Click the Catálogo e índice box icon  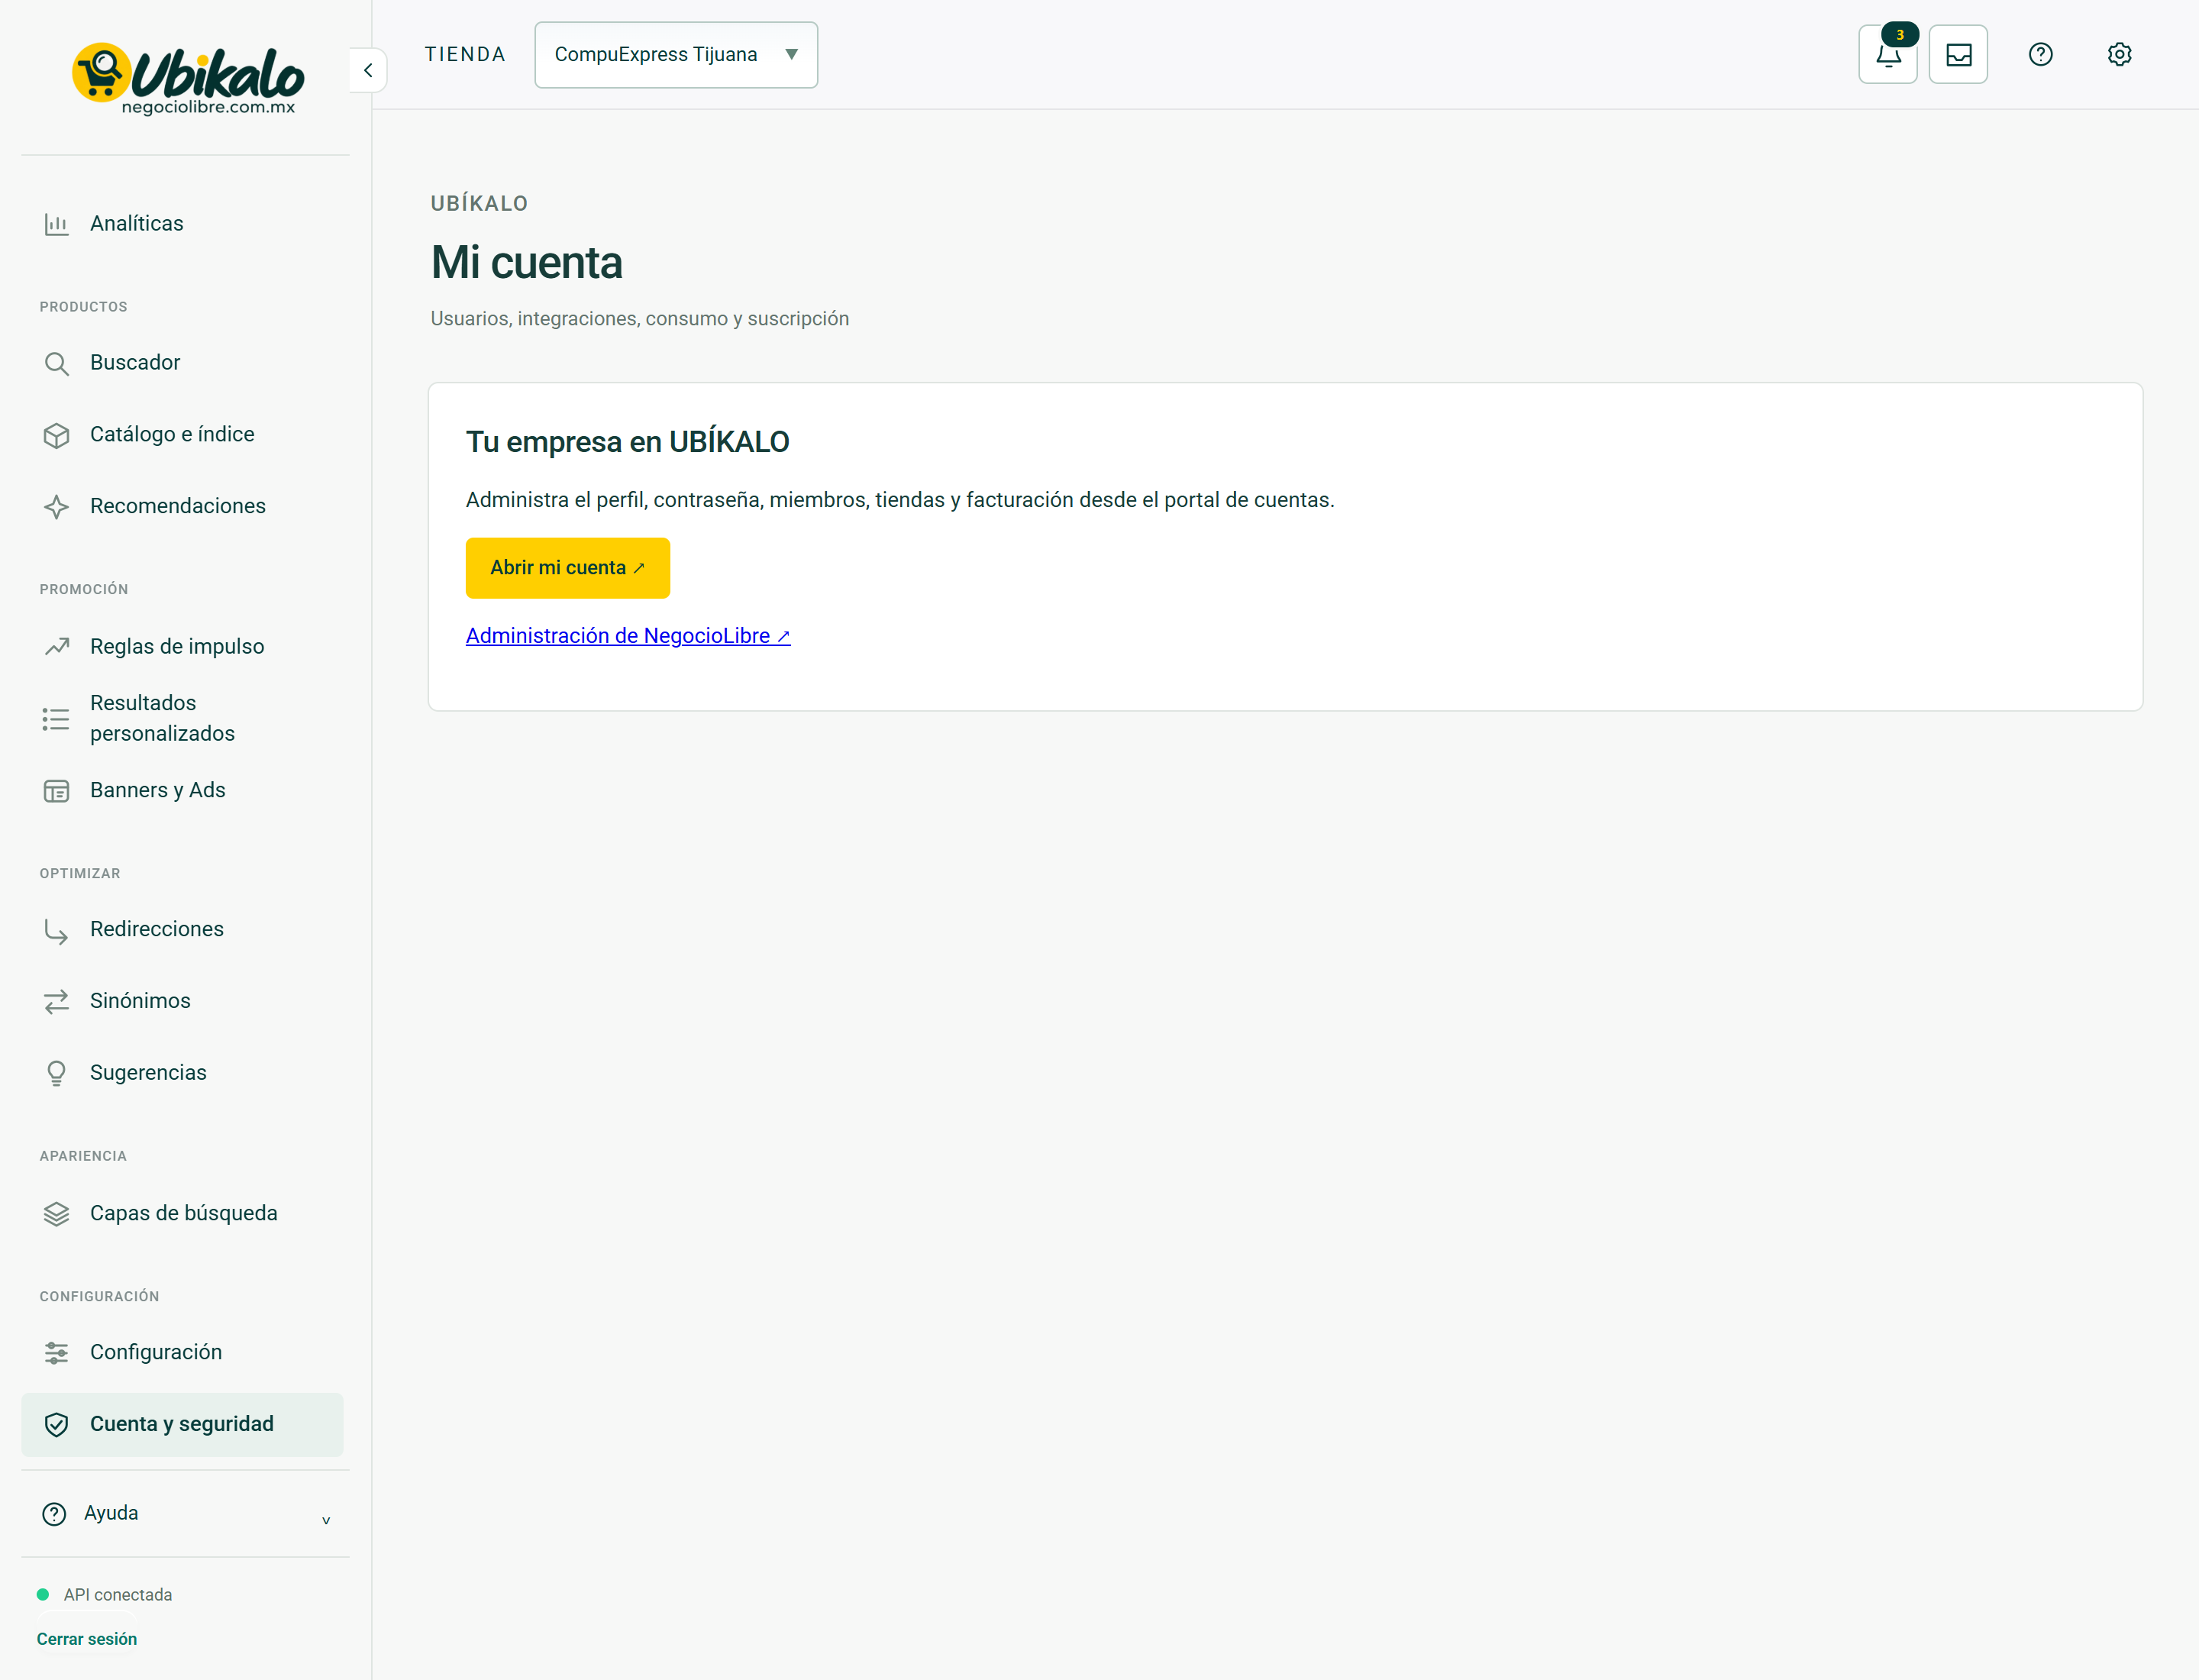coord(56,435)
